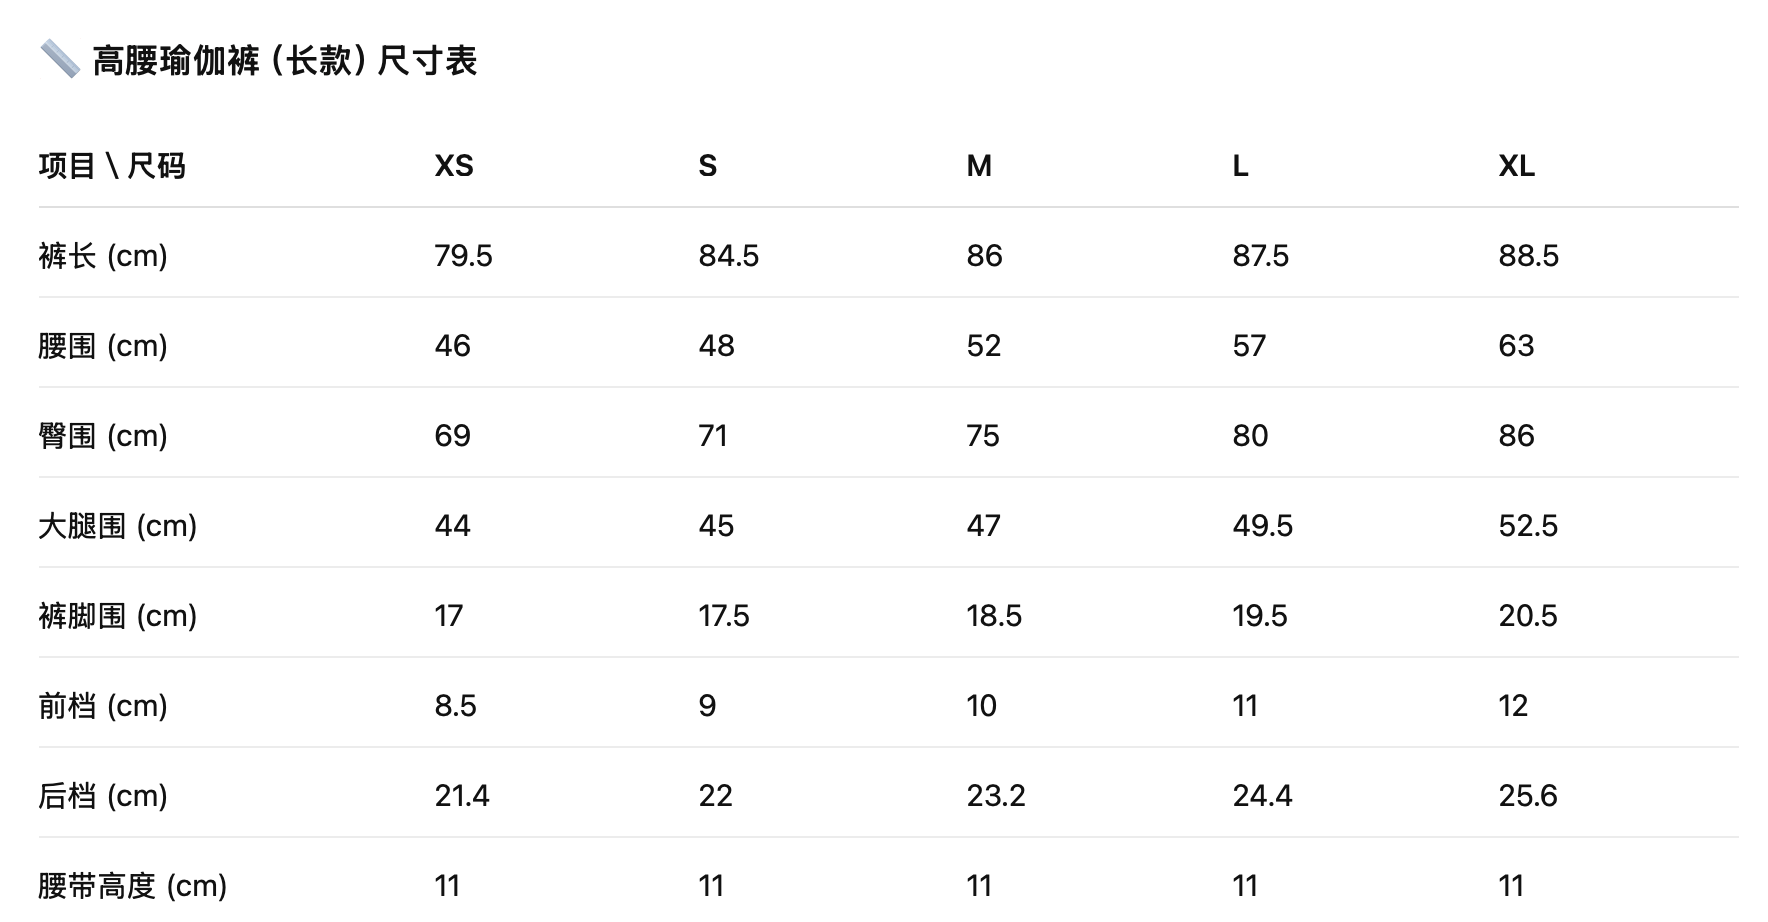Click the 腰围 (cm) row label
Screen dimensions: 1768x922
point(103,346)
